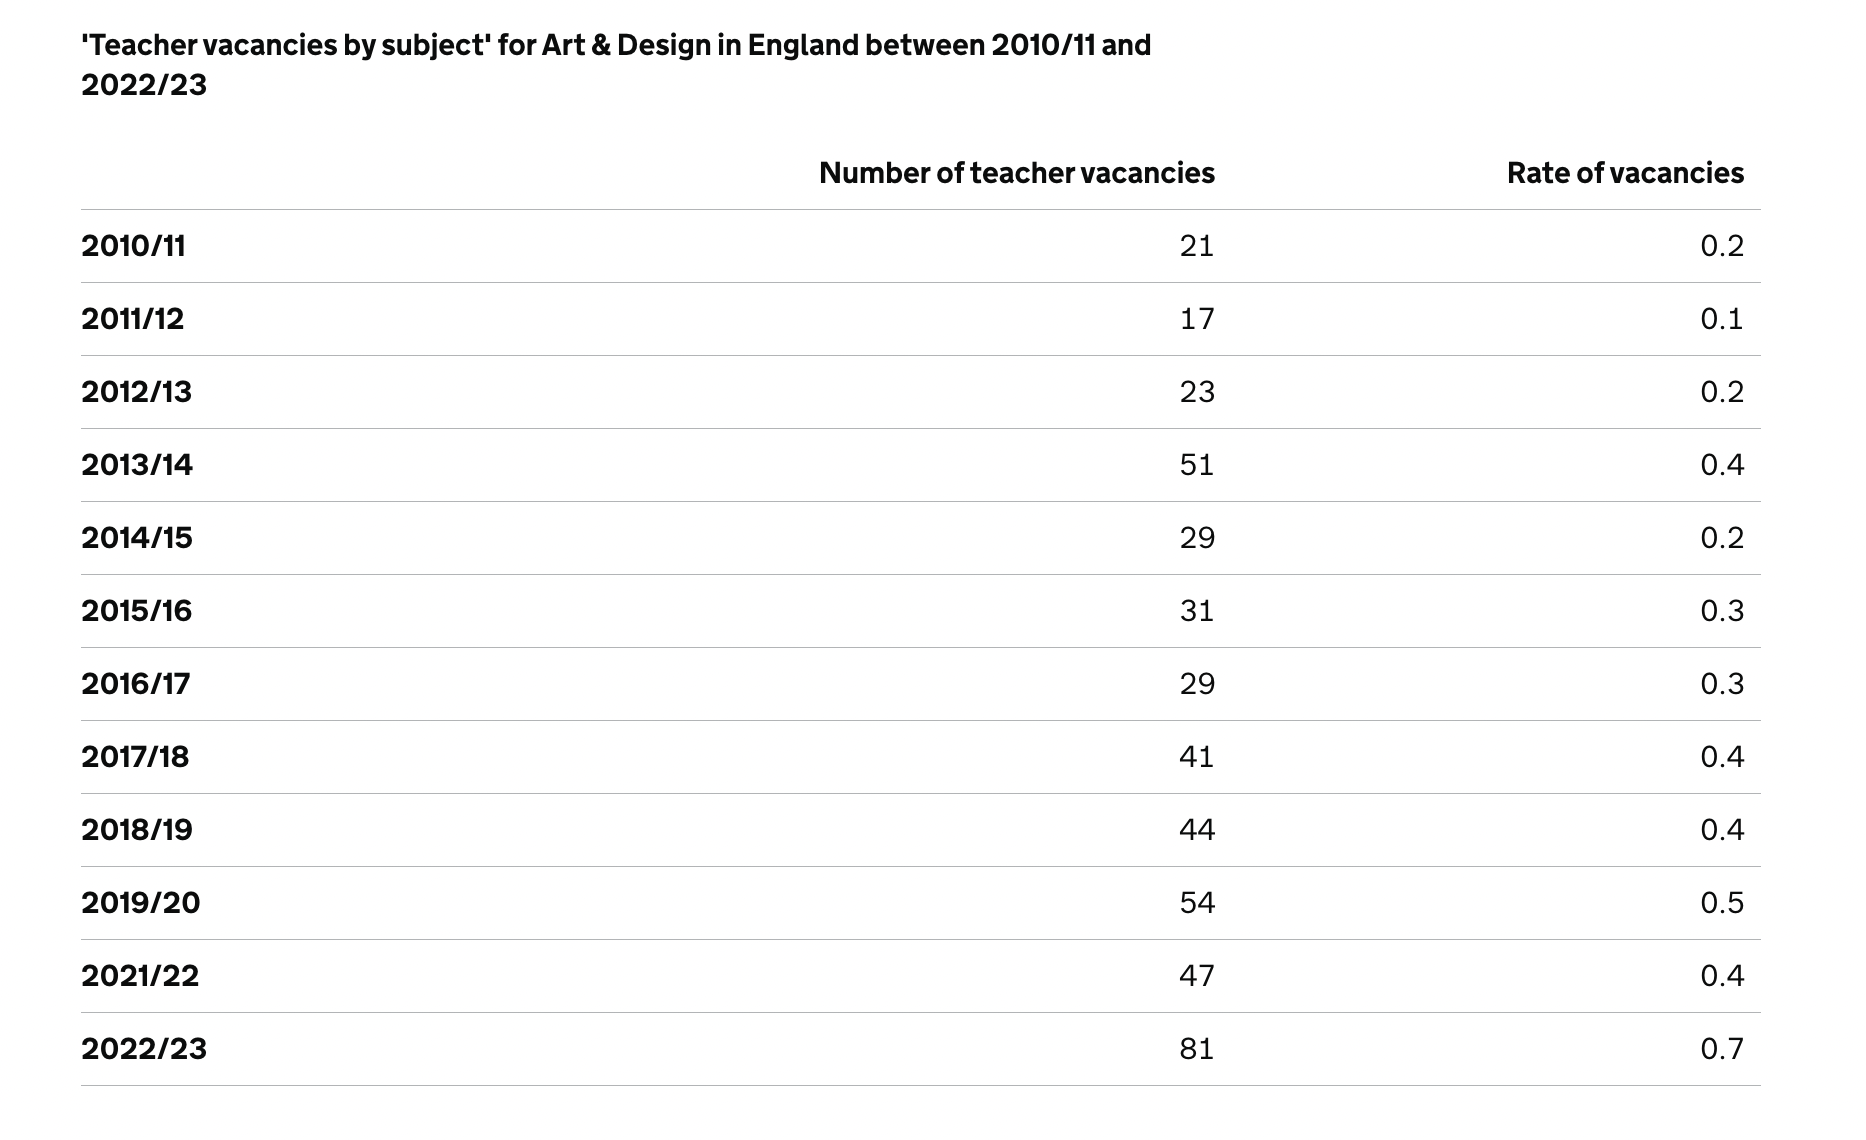Click the 2021/22 row header
The height and width of the screenshot is (1140, 1866).
140,976
